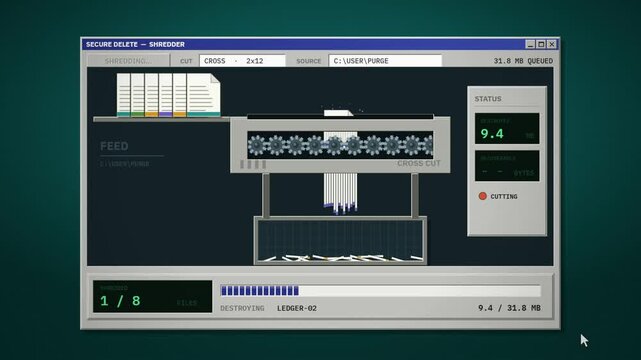641x360 pixels.
Task: Minimize the Secure Delete window
Action: pos(530,44)
